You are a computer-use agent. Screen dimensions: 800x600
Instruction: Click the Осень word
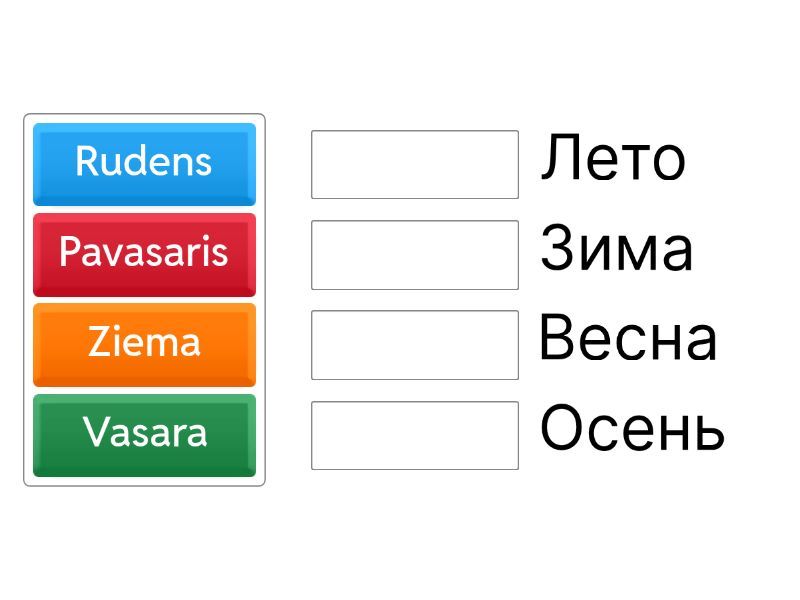tap(632, 429)
